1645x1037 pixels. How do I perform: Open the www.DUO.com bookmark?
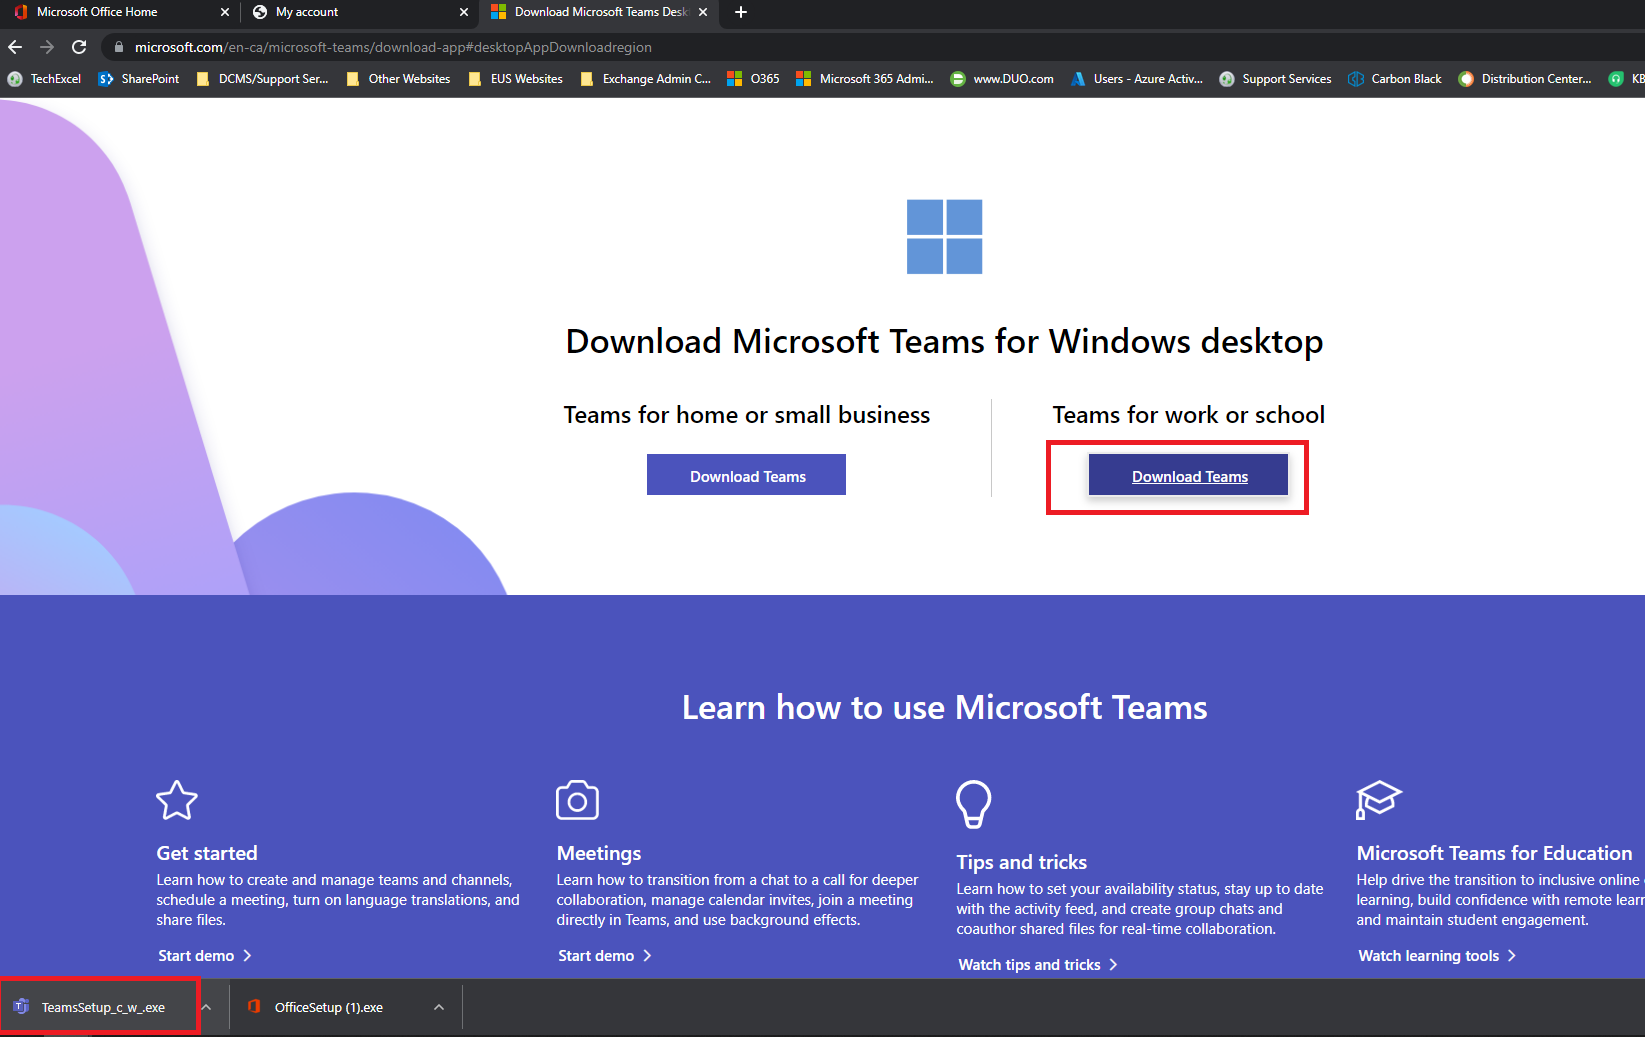1002,79
